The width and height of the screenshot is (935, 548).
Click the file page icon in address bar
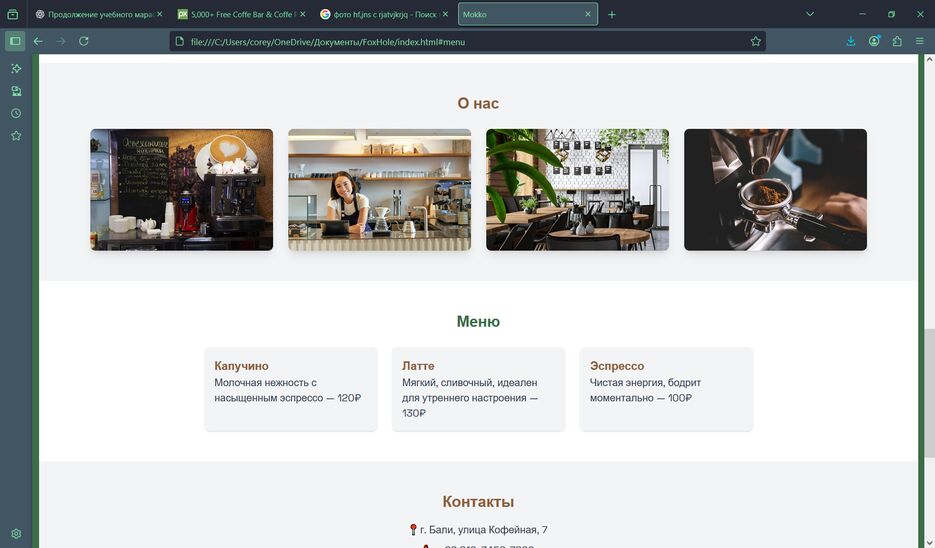coord(179,42)
